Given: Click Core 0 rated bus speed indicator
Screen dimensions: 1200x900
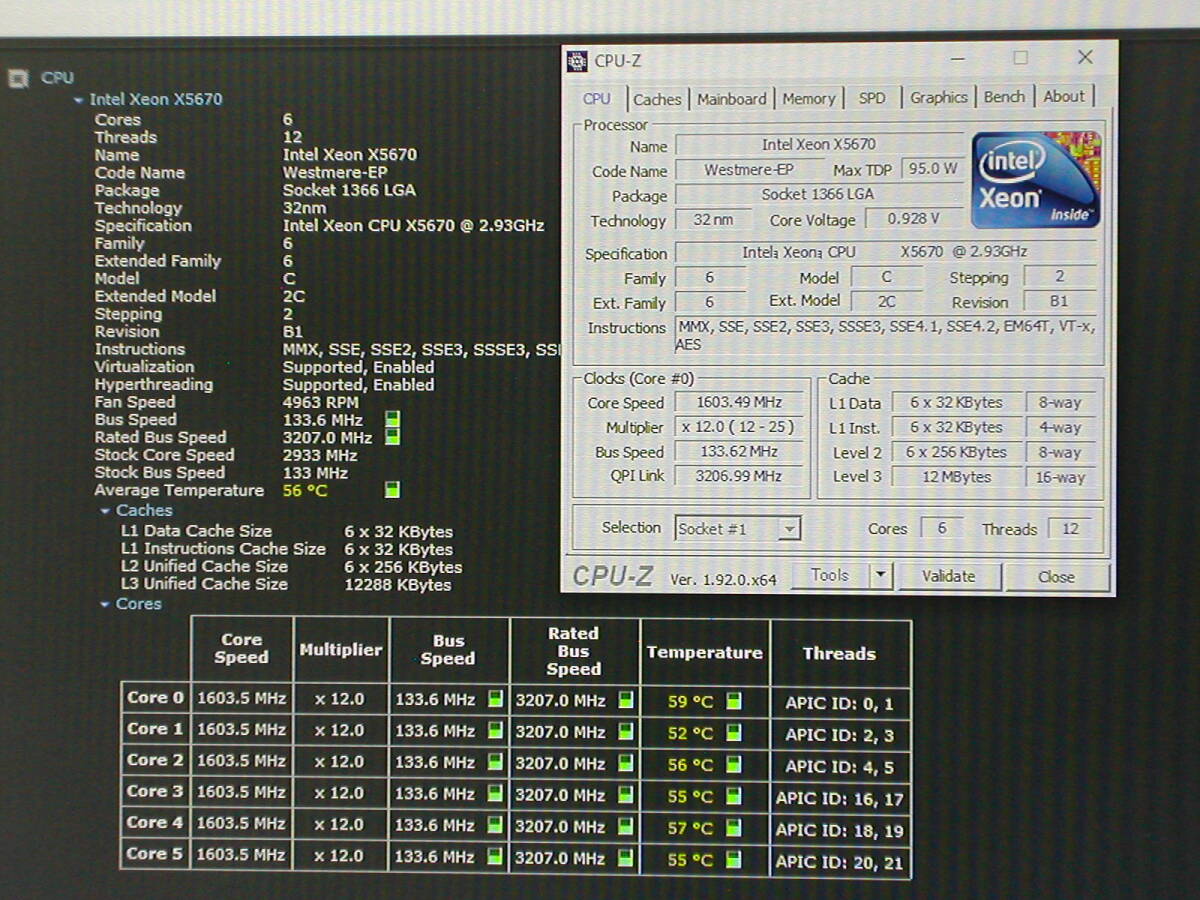Looking at the screenshot, I should click(x=626, y=700).
